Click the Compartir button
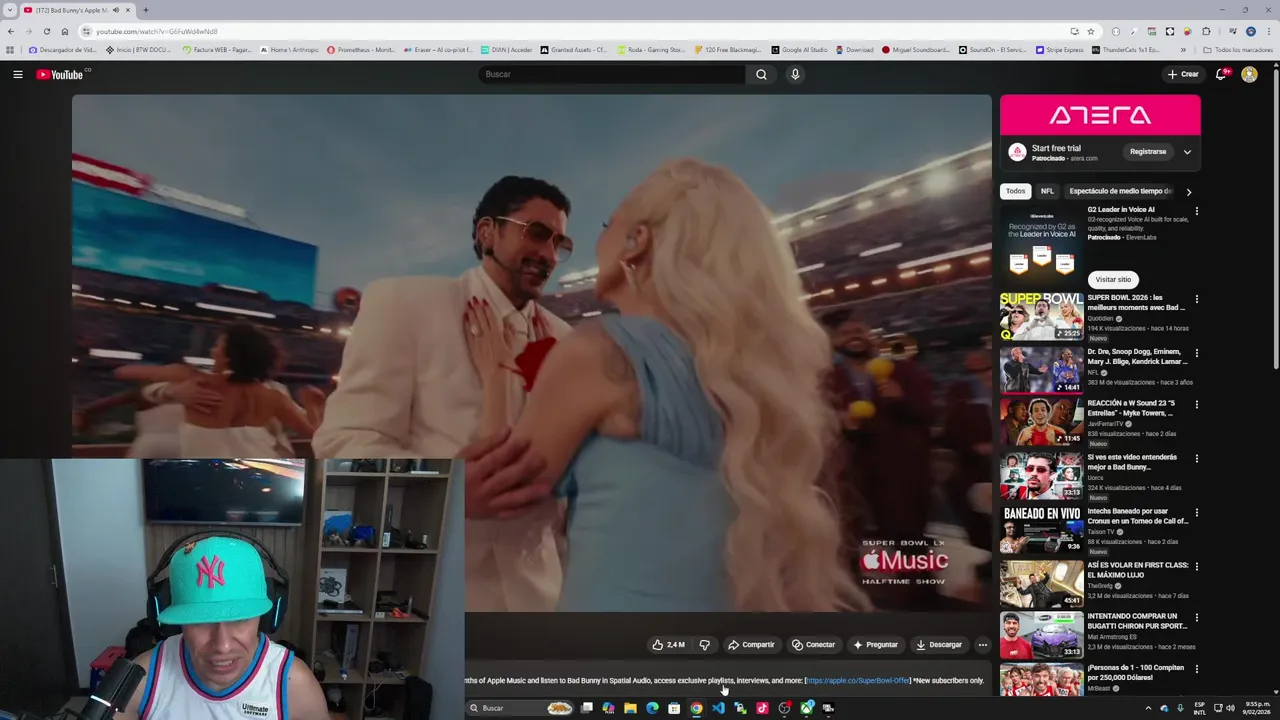The height and width of the screenshot is (720, 1280). click(751, 645)
